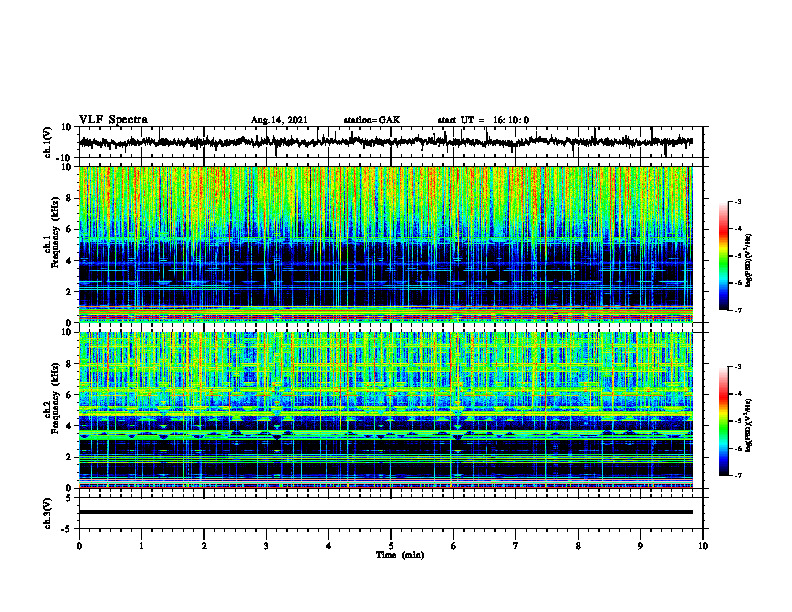Viewport: 792px width, 612px height.
Task: Click the "-3" label on ch.2 color bar
Action: pos(738,367)
